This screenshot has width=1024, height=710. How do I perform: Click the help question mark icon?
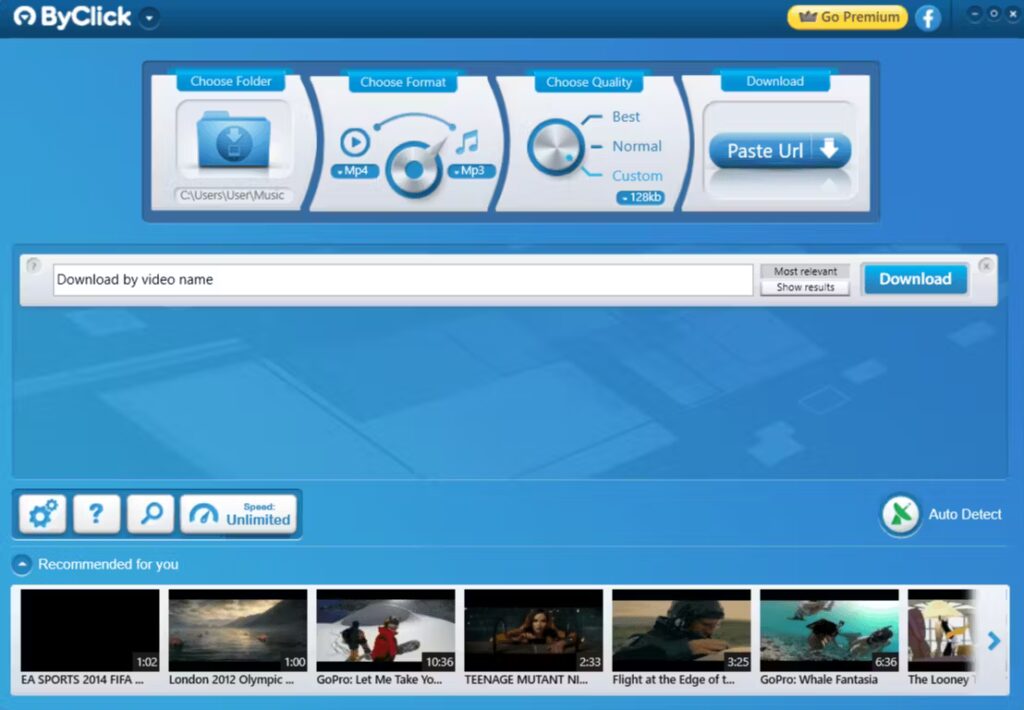[95, 513]
